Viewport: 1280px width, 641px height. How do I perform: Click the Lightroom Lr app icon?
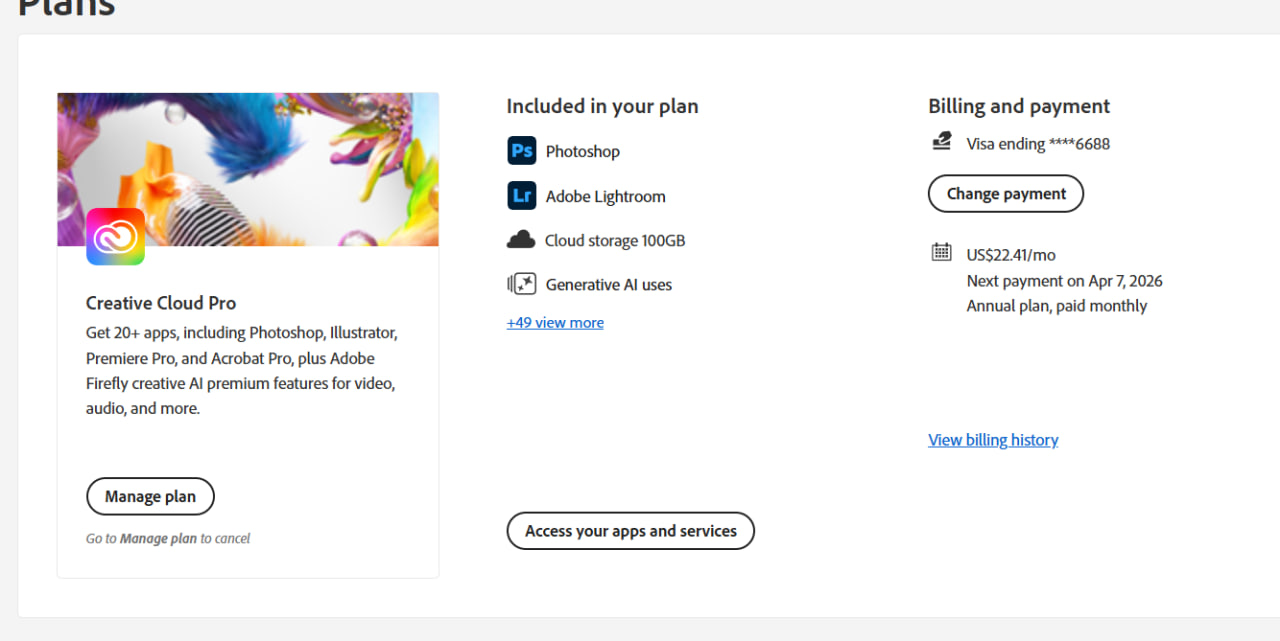pyautogui.click(x=521, y=196)
